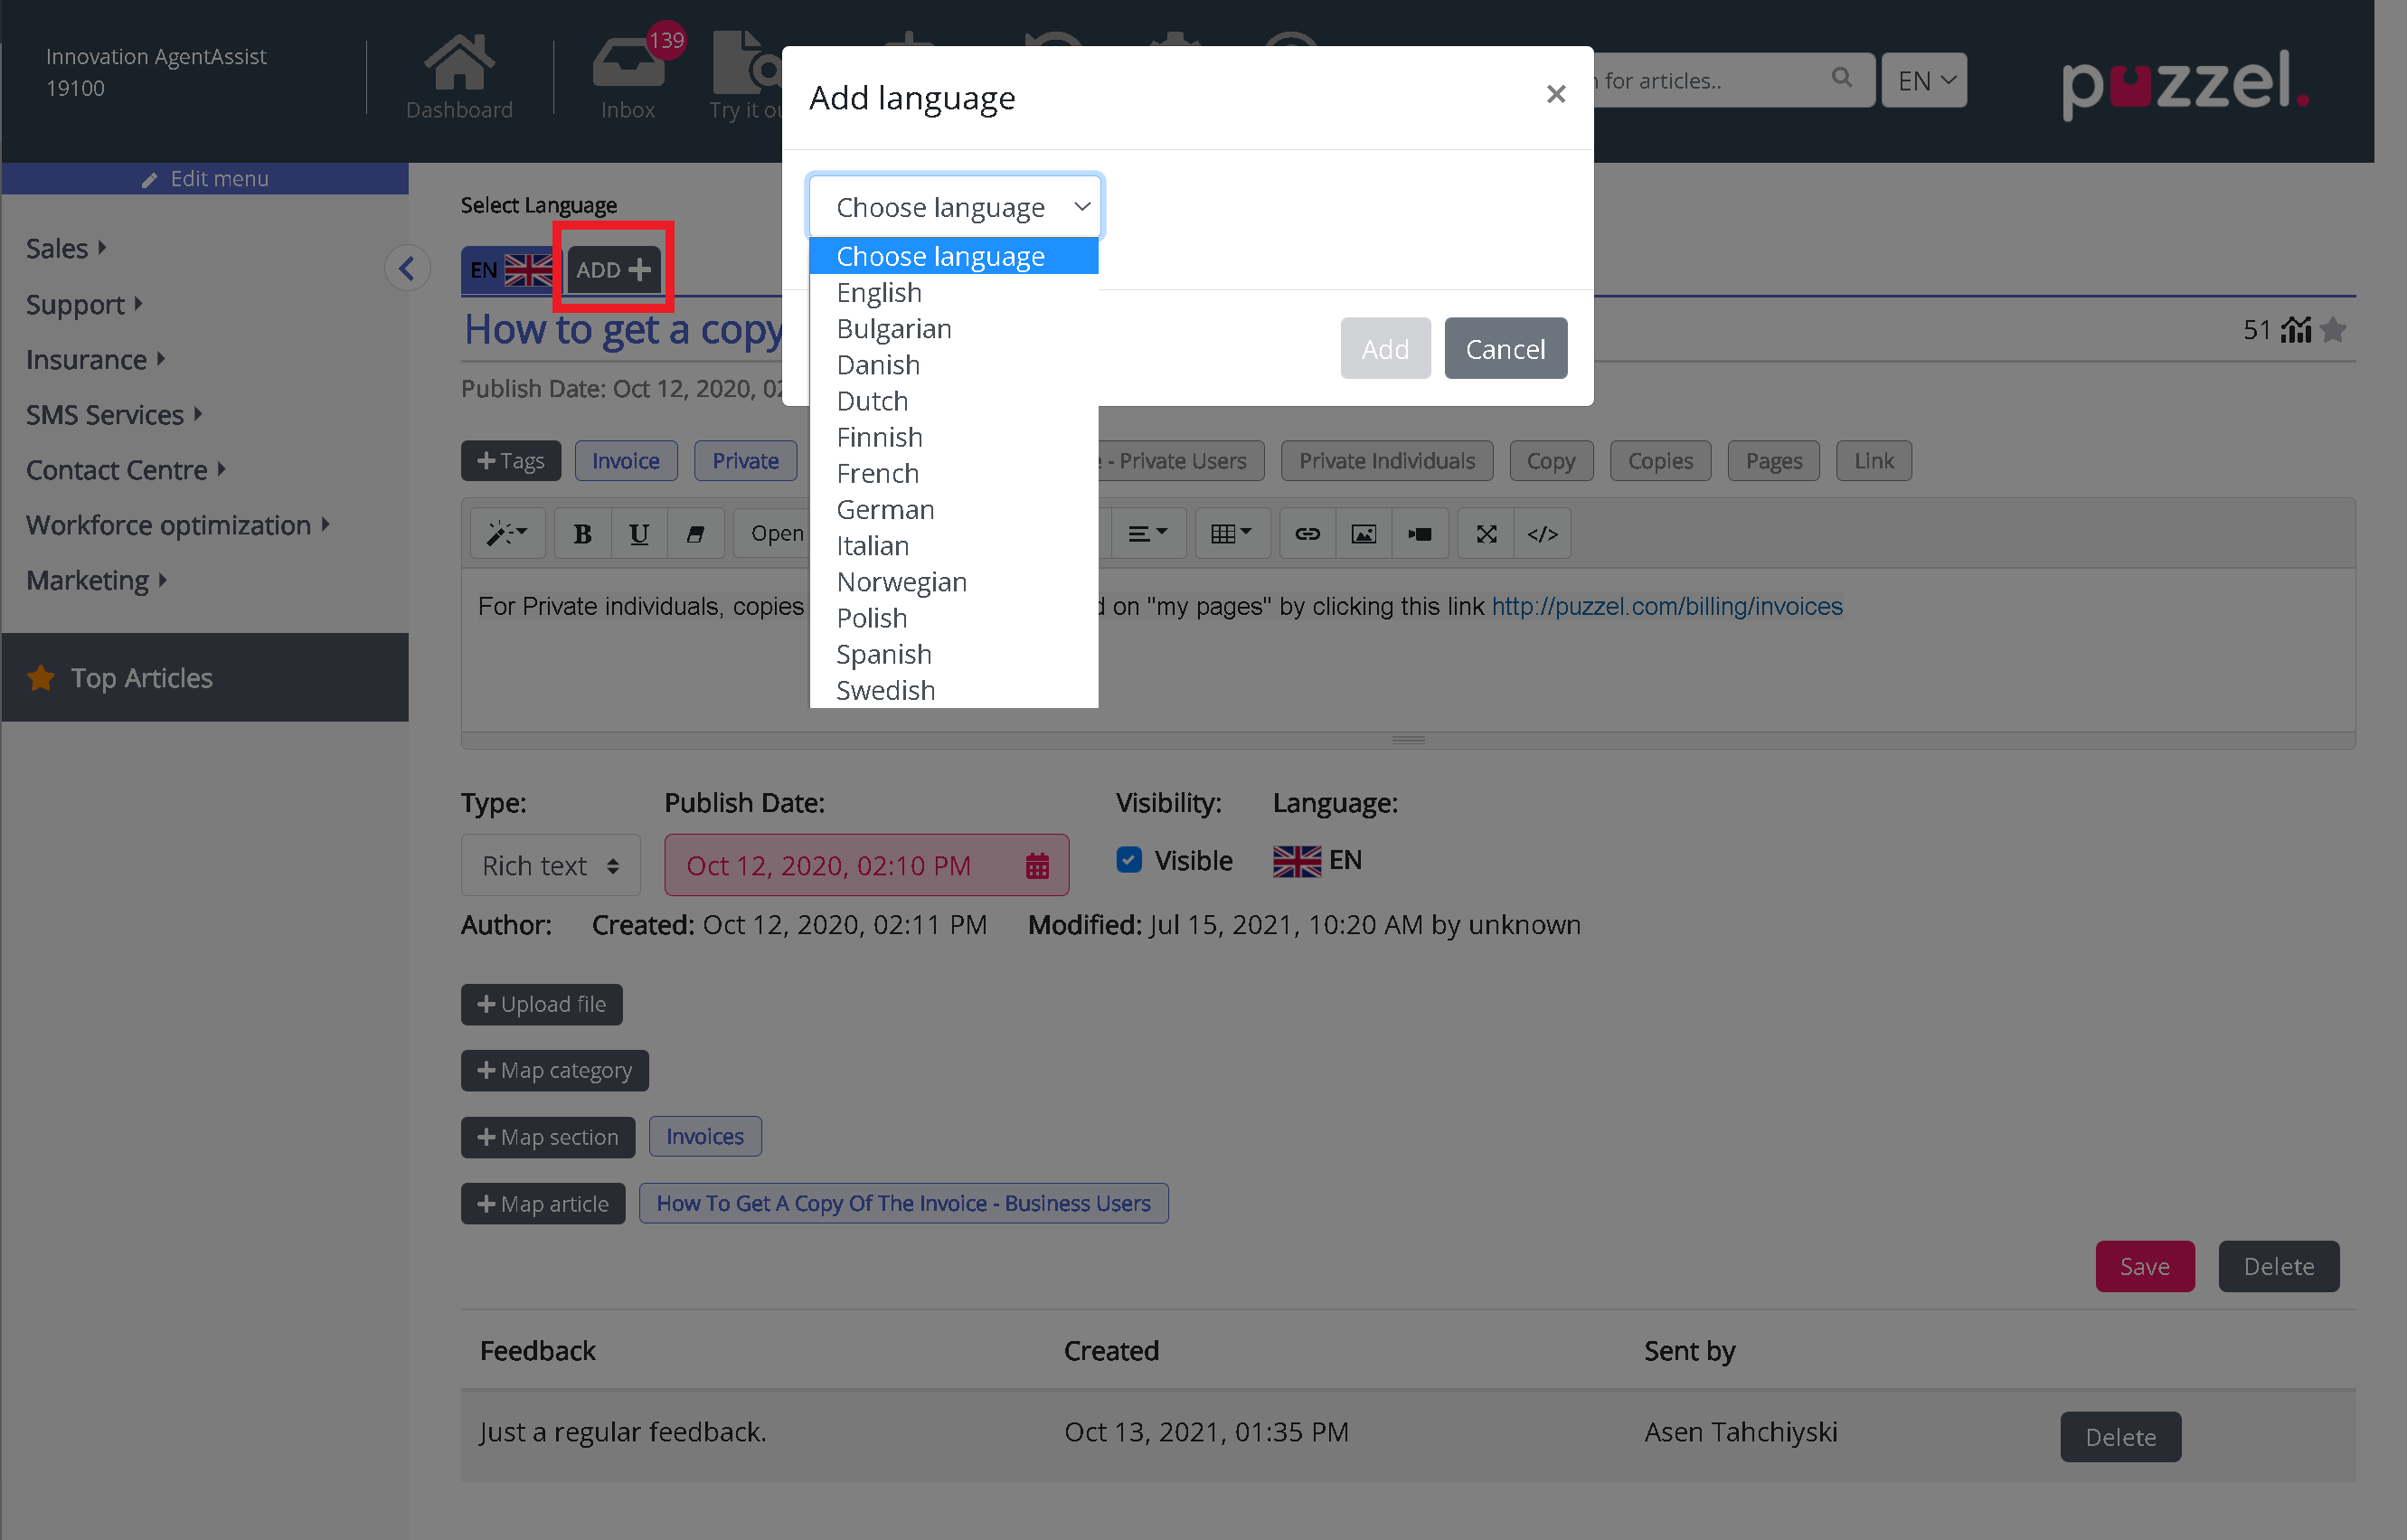Click the insert link chain icon

[1307, 534]
